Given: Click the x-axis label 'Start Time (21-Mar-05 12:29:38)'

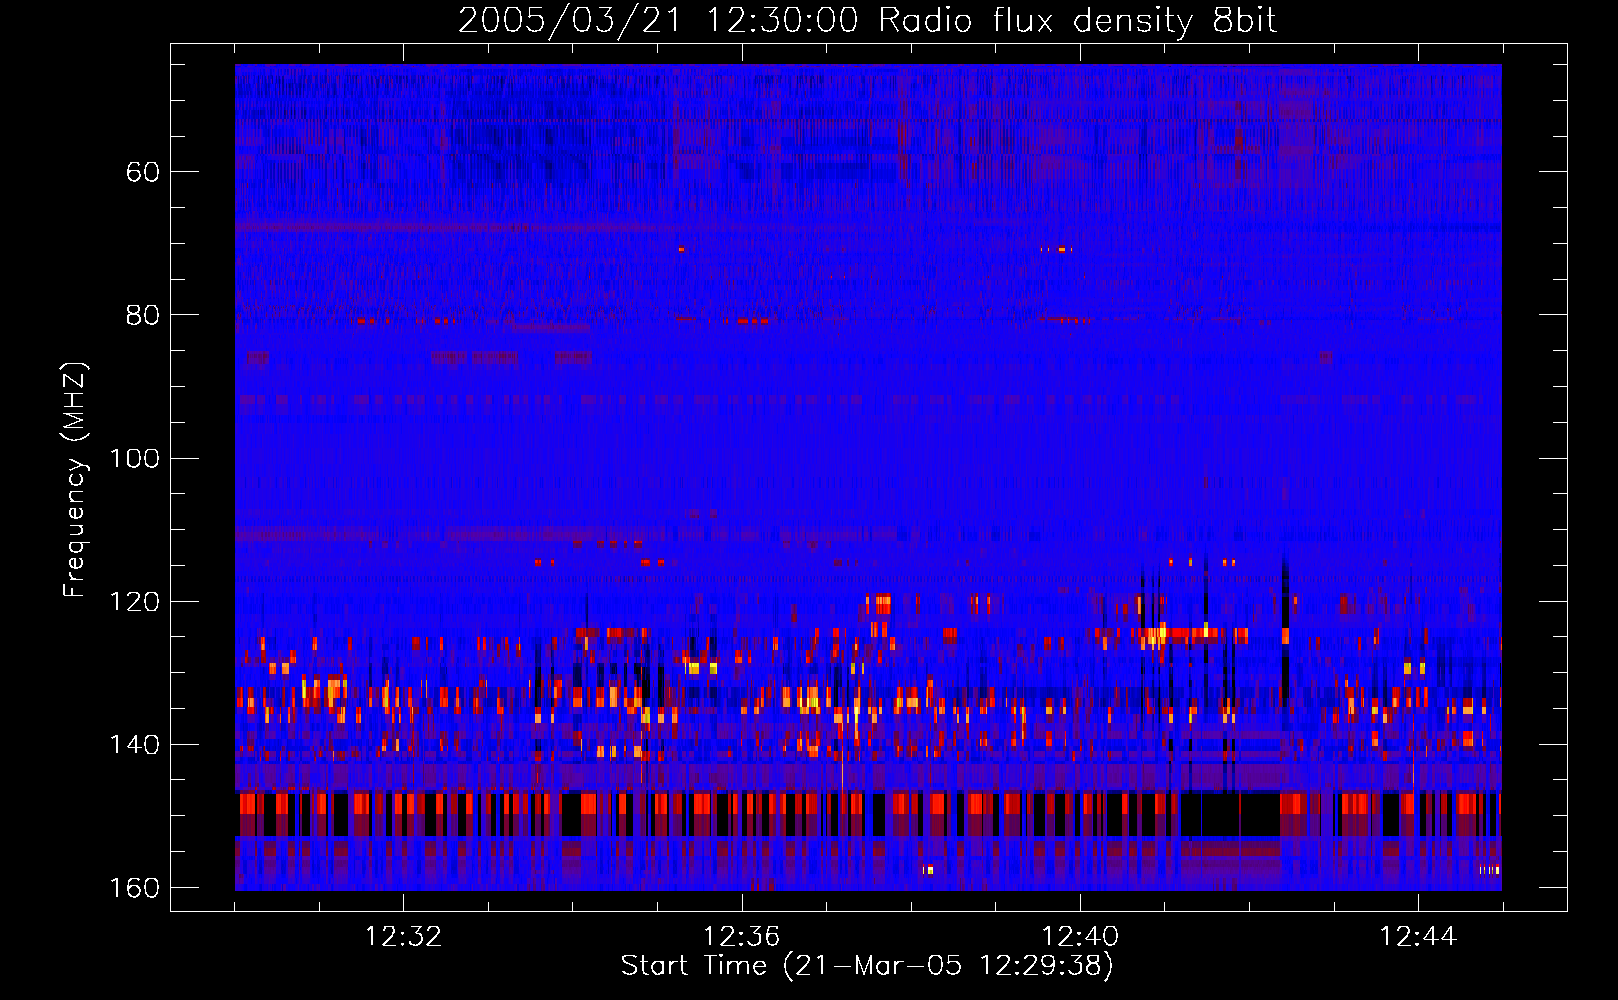Looking at the screenshot, I should tap(867, 966).
